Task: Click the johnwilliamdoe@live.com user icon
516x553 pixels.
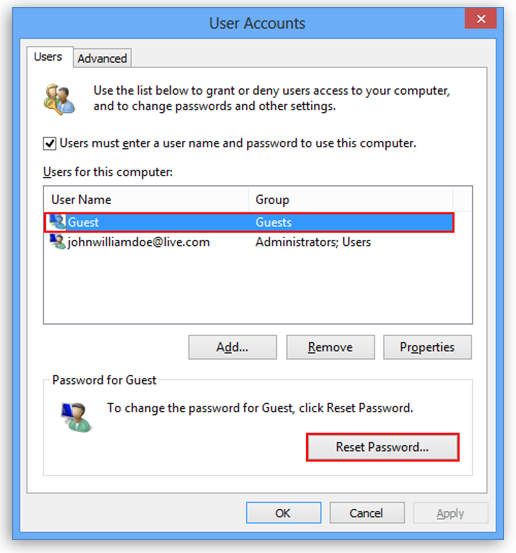Action: (57, 242)
